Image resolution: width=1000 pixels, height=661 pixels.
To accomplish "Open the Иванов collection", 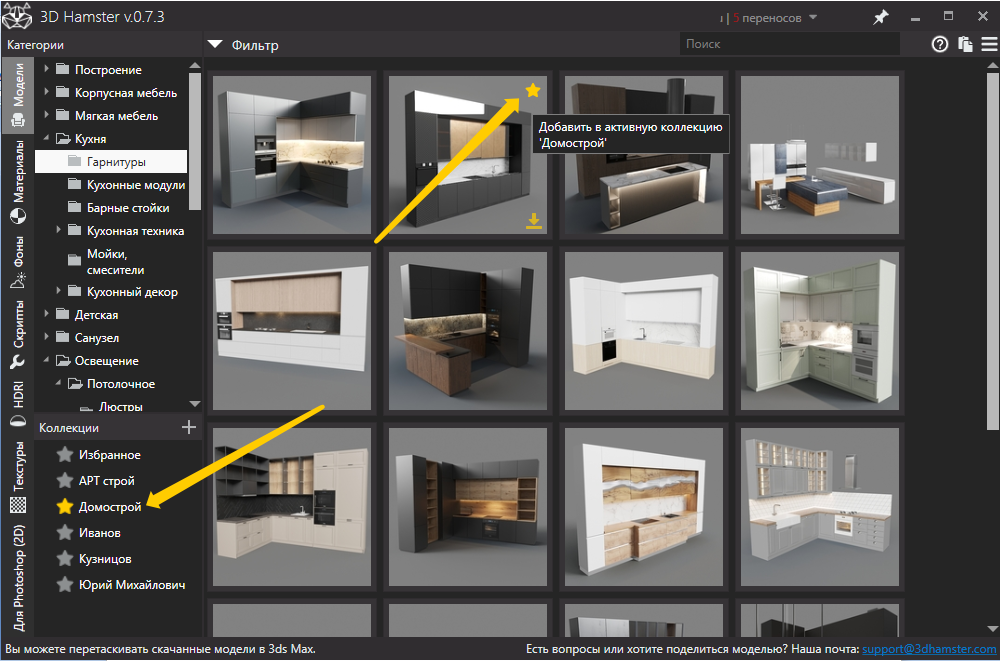I will pyautogui.click(x=99, y=533).
